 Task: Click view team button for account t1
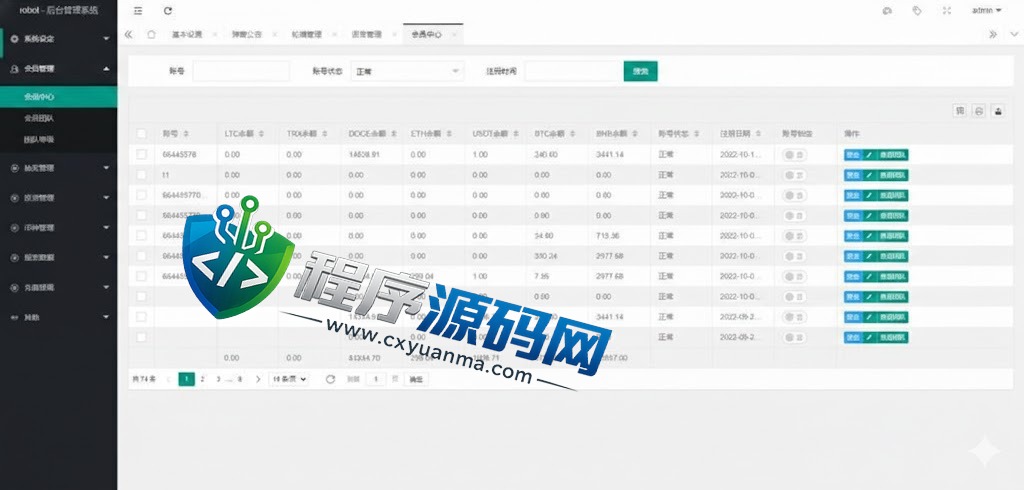[892, 175]
